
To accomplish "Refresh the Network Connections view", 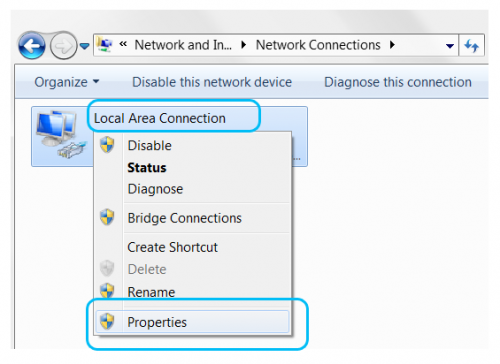I will click(472, 45).
